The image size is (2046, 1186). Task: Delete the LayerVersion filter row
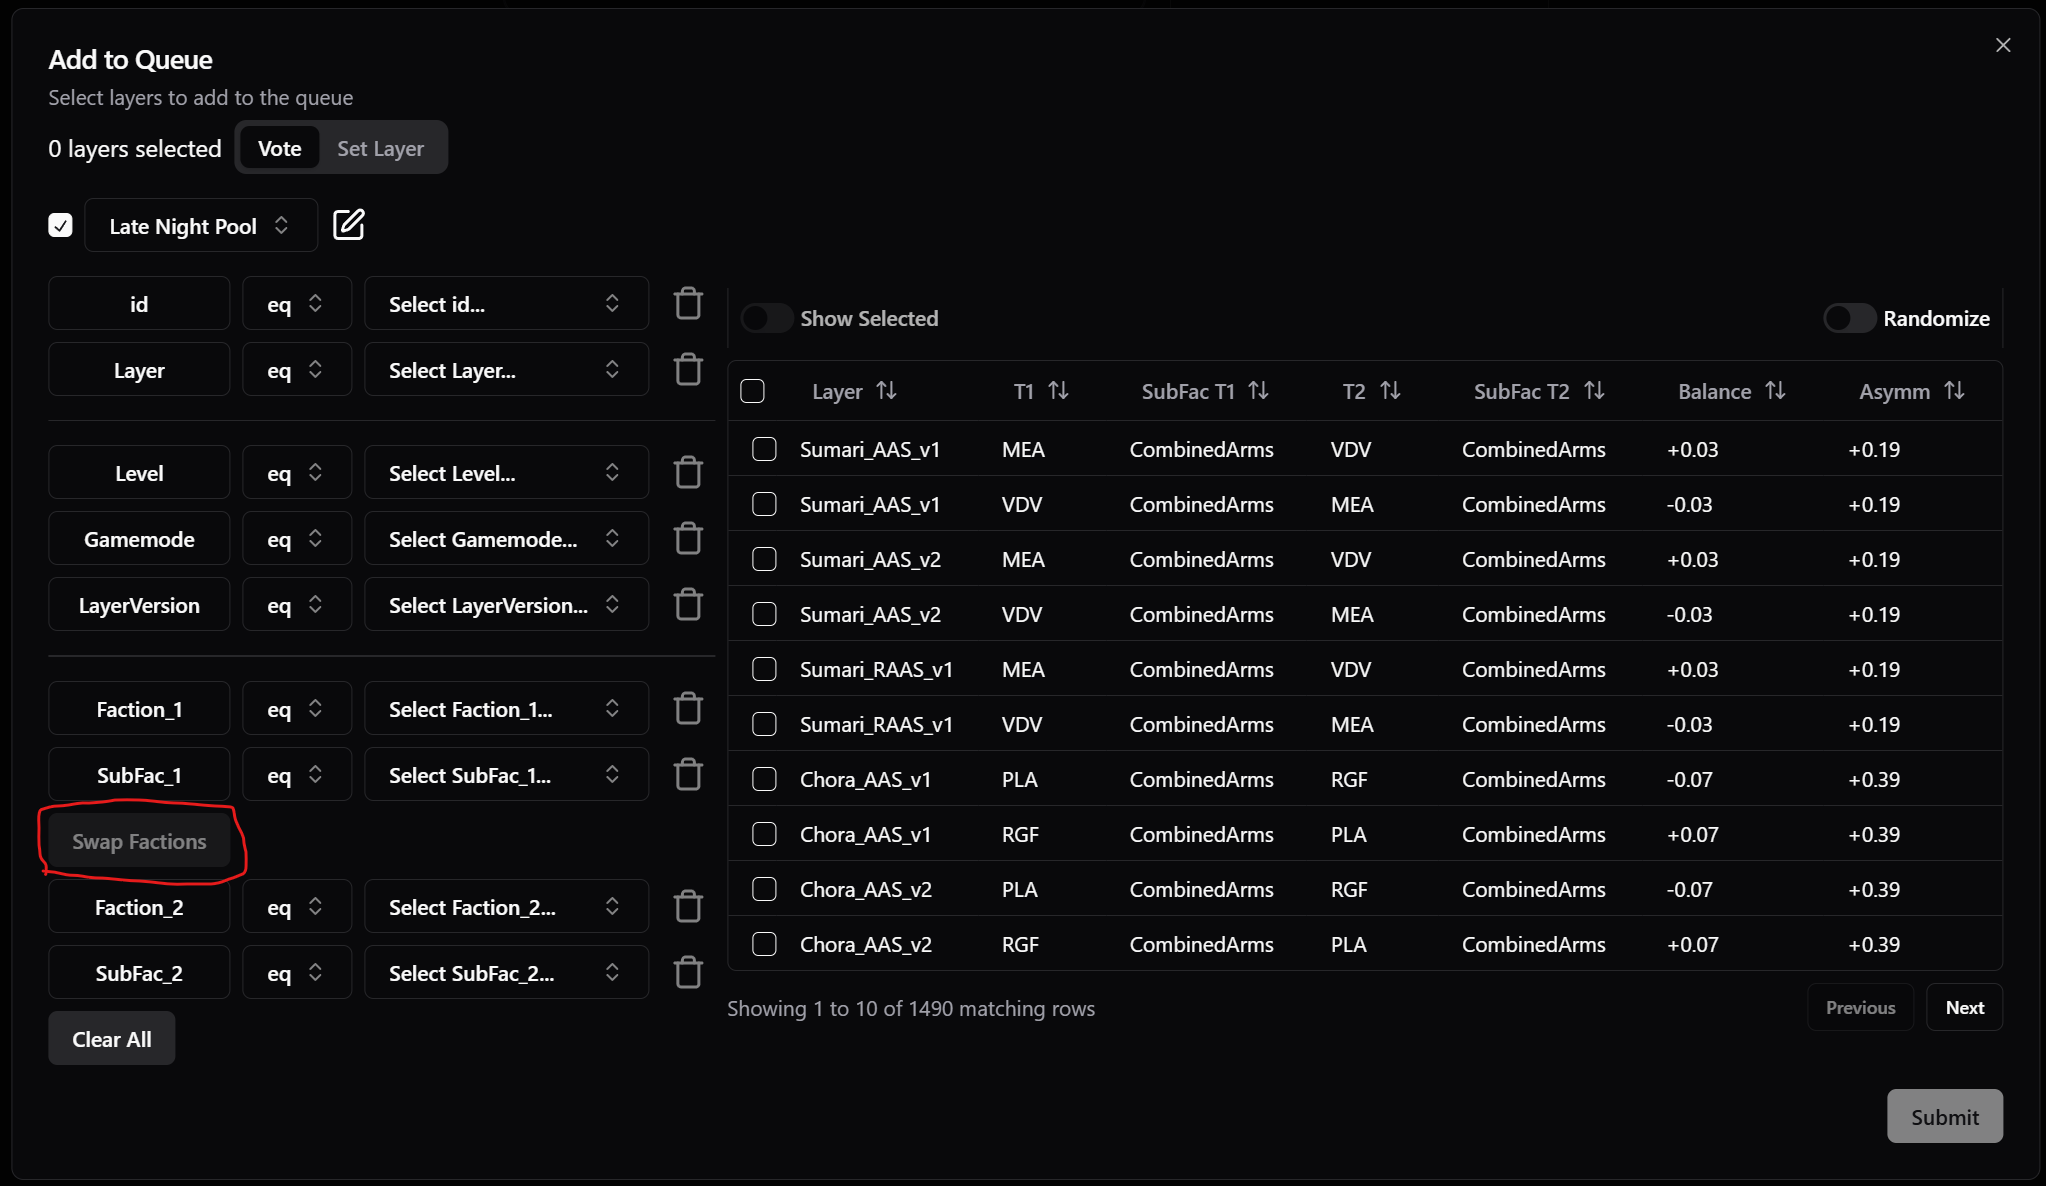(x=688, y=604)
